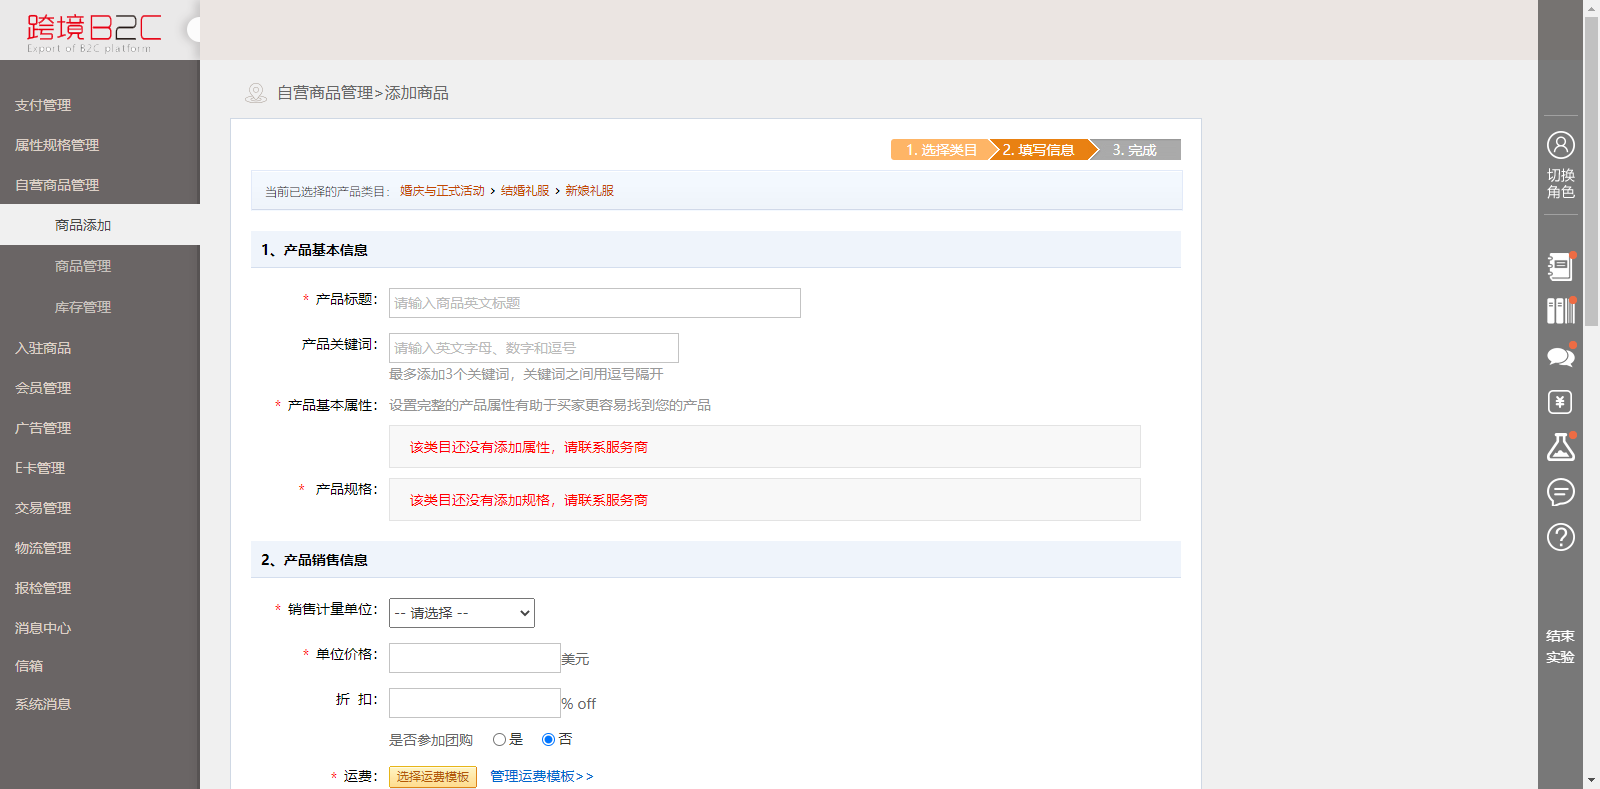This screenshot has width=1600, height=789.
Task: Click 选择运费模板 button
Action: (x=433, y=777)
